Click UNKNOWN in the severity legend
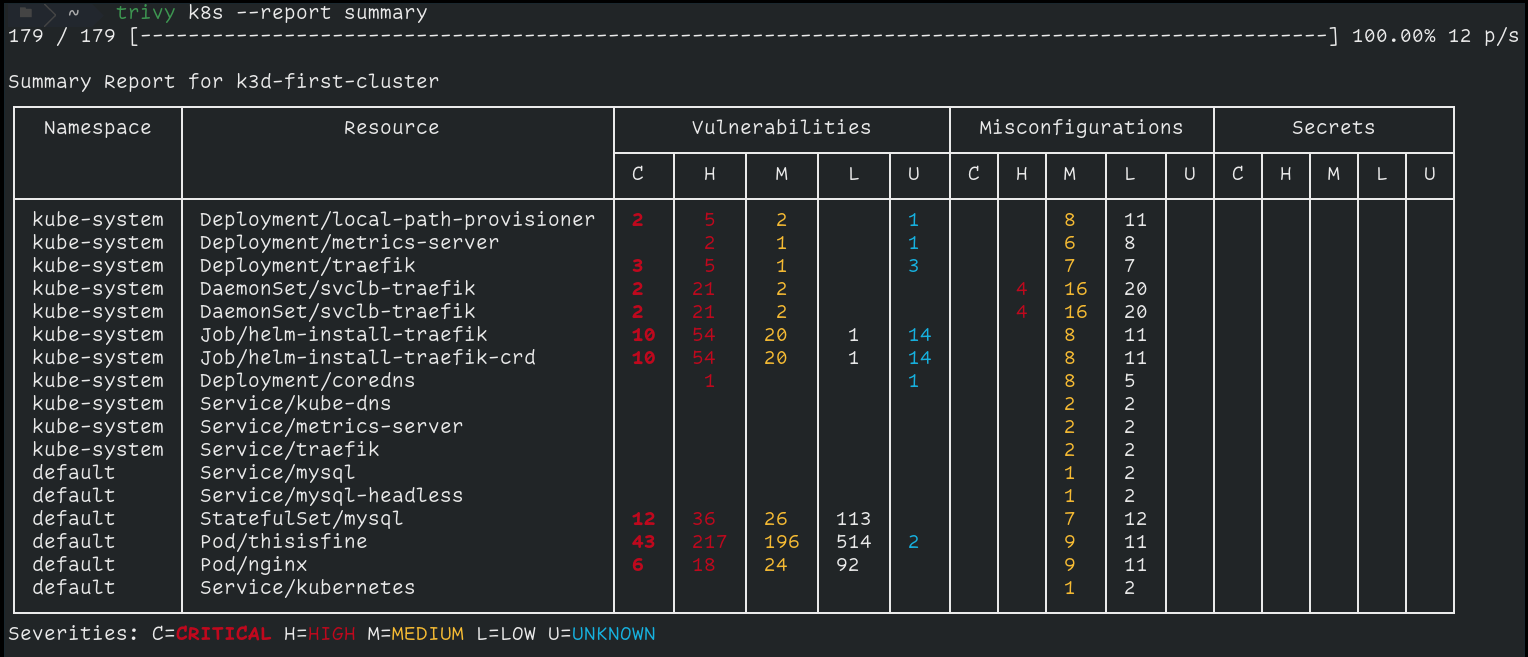 (x=613, y=632)
